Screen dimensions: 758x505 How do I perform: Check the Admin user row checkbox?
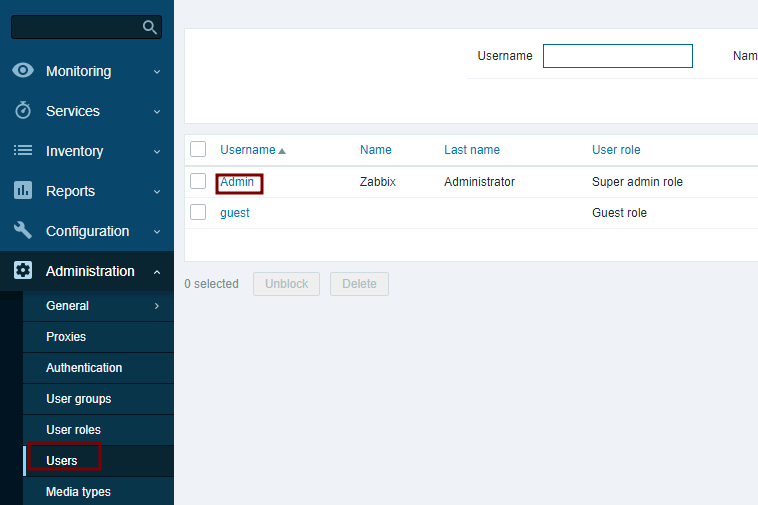pos(198,181)
